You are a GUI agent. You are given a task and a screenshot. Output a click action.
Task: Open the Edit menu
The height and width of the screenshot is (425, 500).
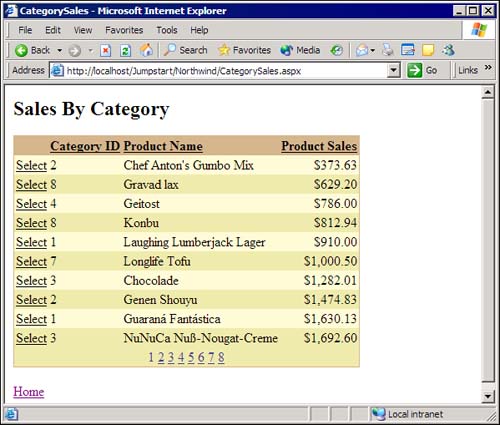(53, 30)
